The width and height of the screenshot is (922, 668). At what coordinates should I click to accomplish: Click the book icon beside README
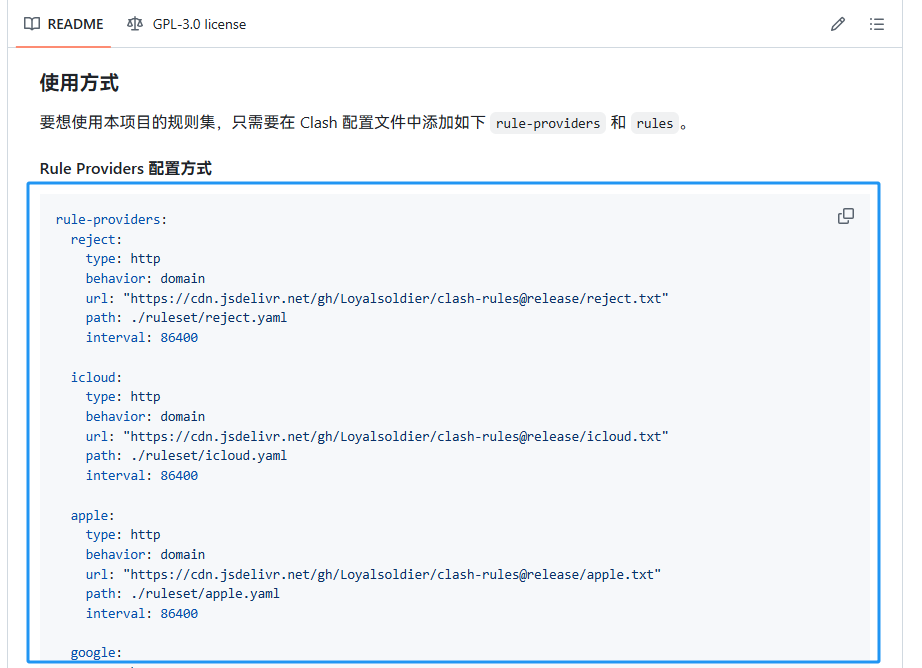pos(32,24)
